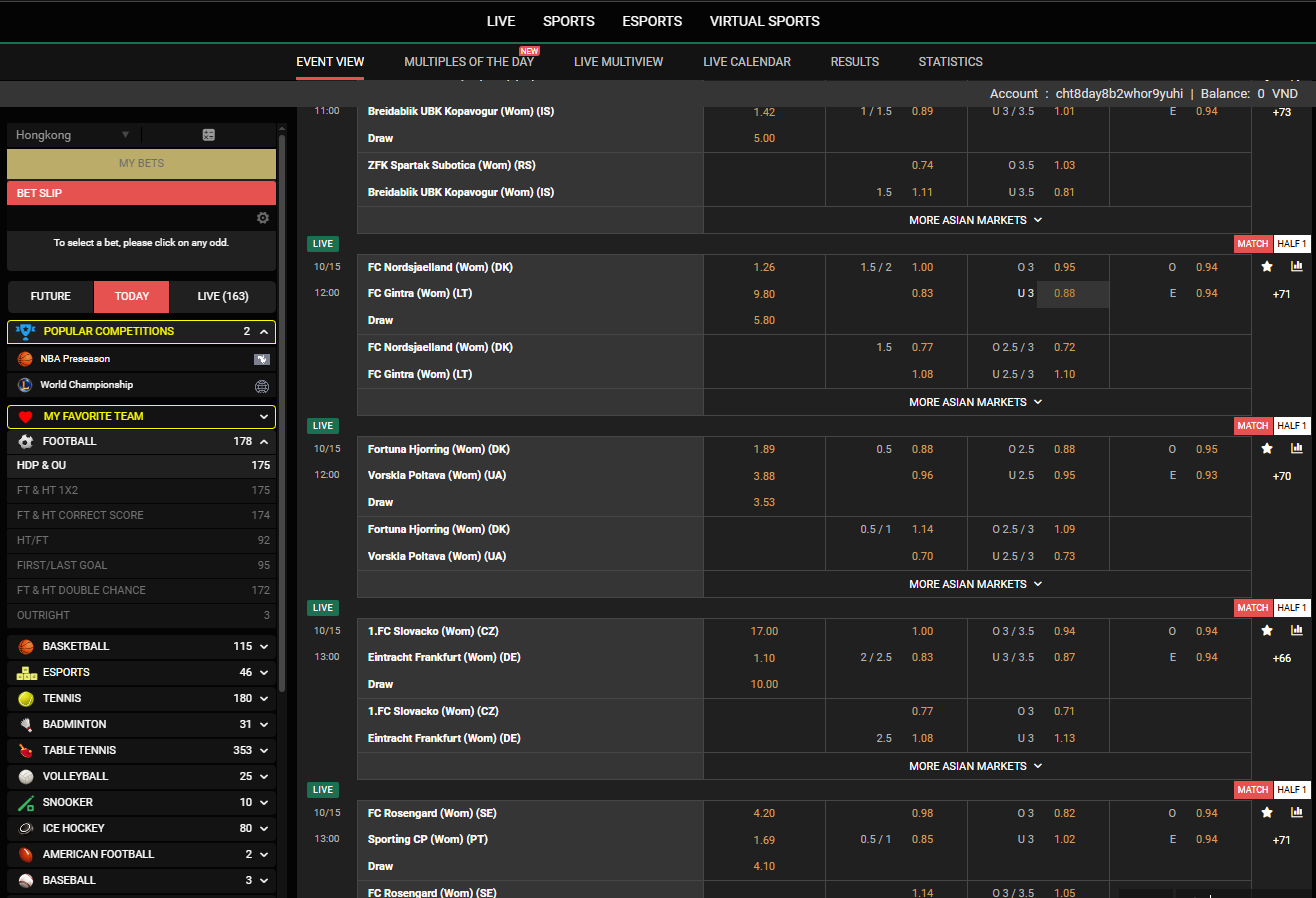
Task: Favorite the FC Nordsjaelland match with star
Action: pos(1267,267)
